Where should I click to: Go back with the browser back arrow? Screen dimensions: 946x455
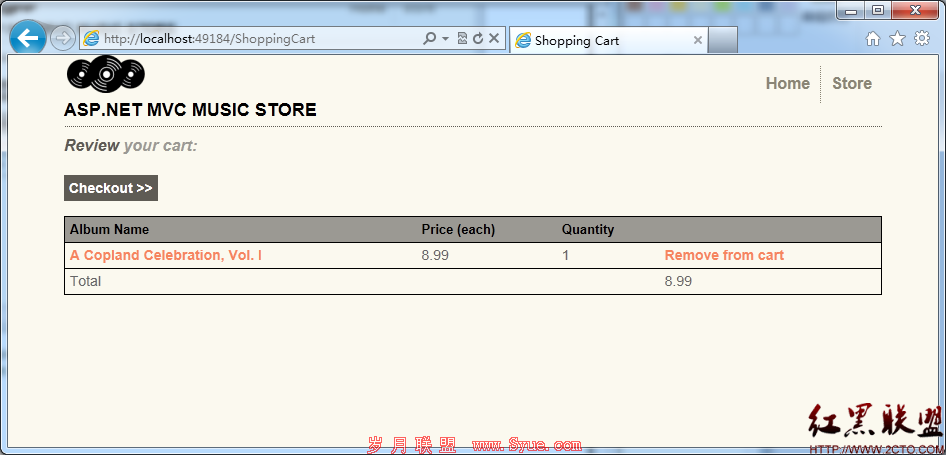(x=27, y=39)
